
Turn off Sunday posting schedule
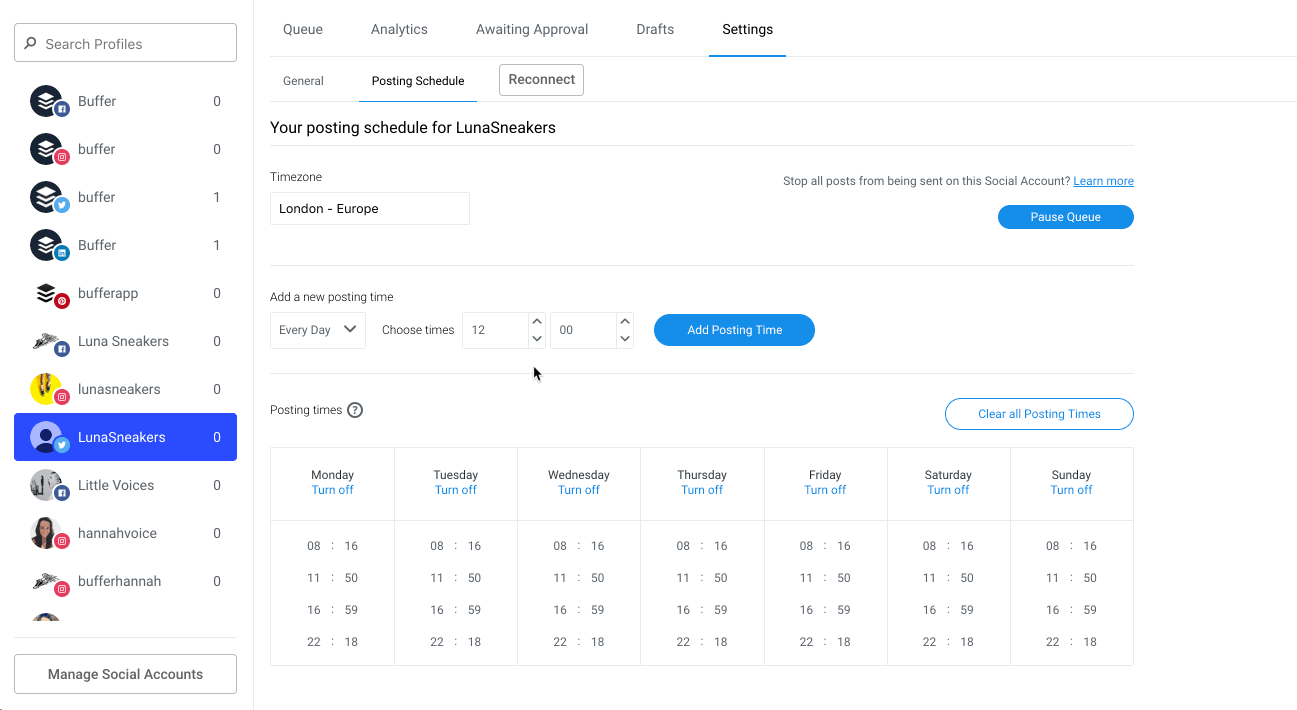pyautogui.click(x=1071, y=490)
